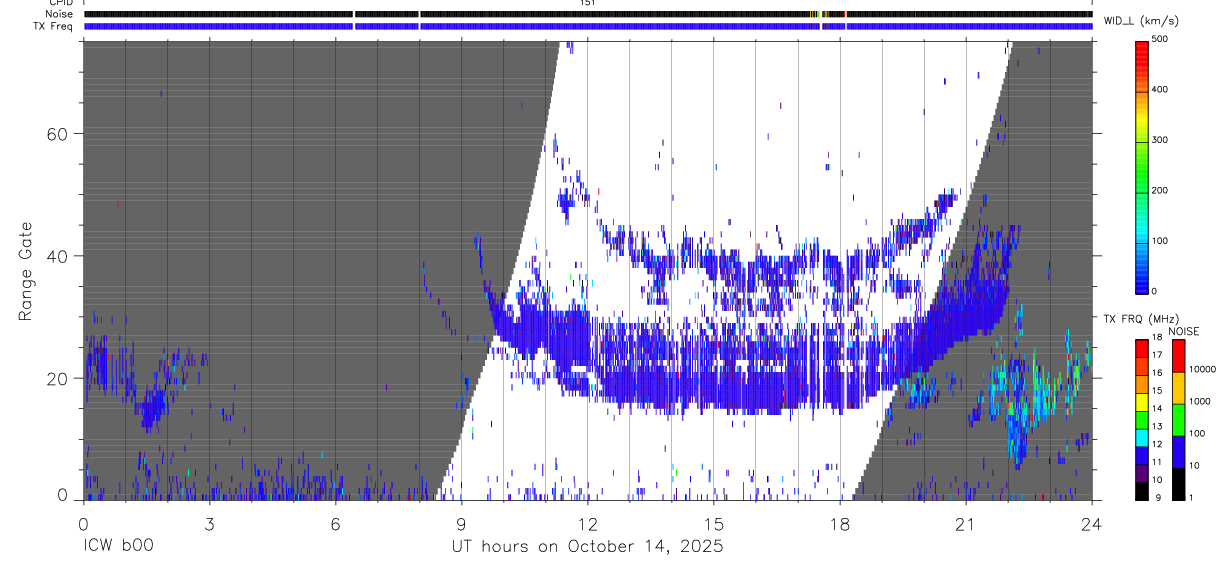The width and height of the screenshot is (1228, 567).
Task: Click the 1 label on NOISE scale
Action: coord(1191,498)
